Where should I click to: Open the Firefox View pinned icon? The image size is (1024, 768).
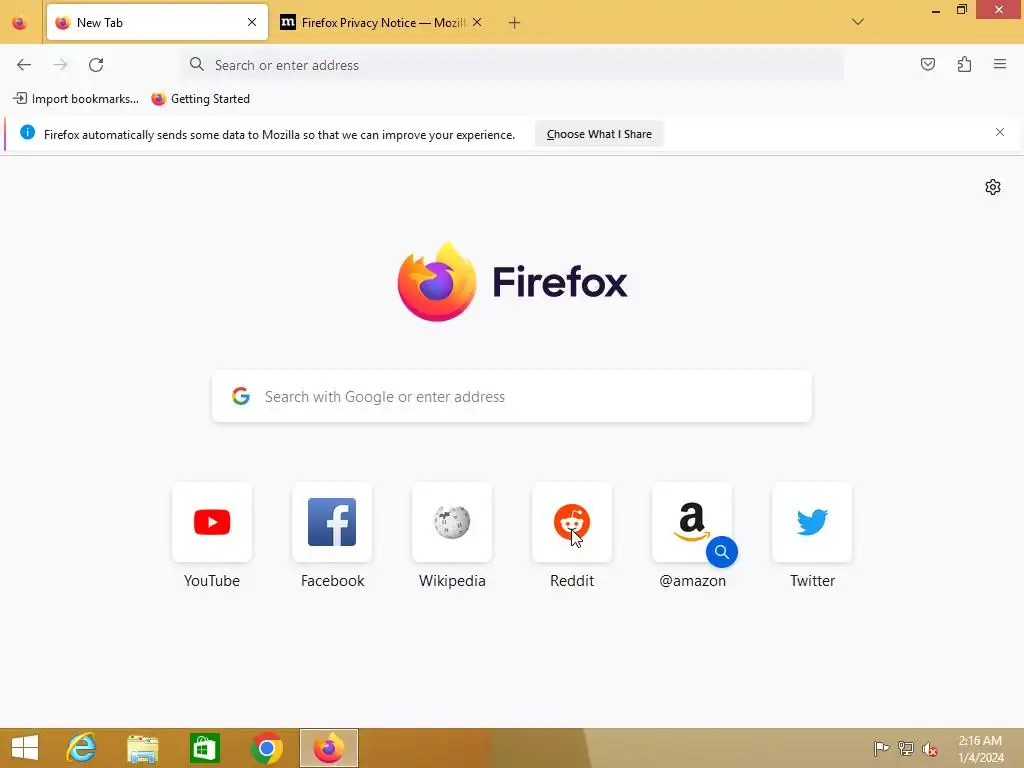(20, 23)
